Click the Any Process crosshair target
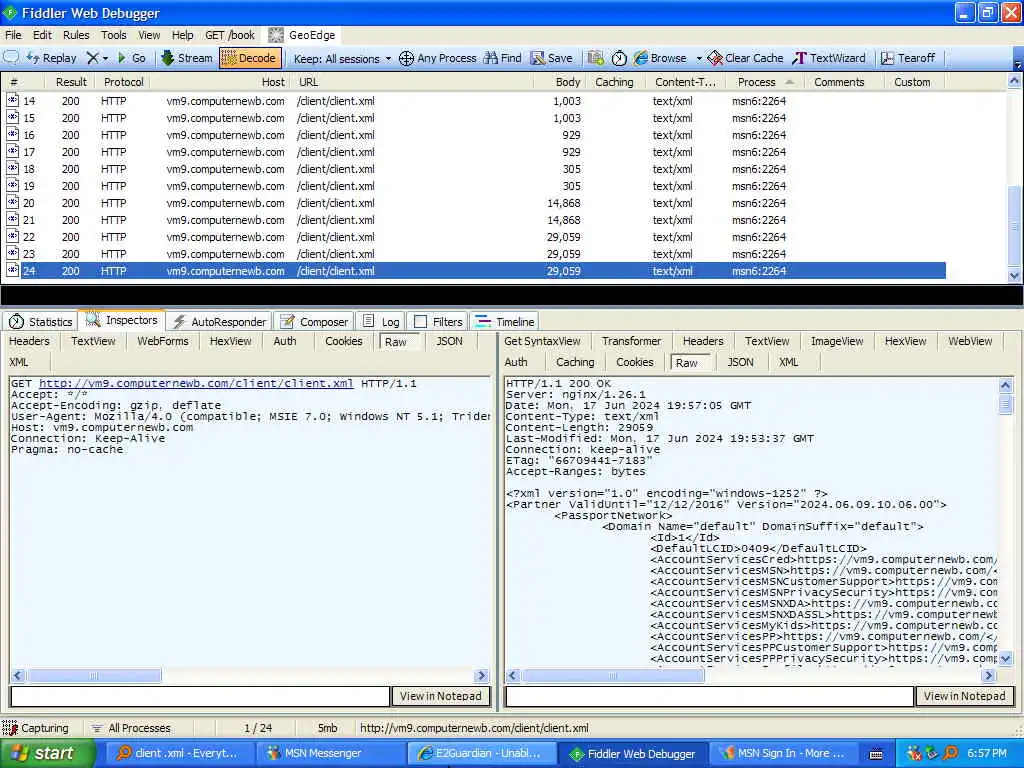The image size is (1024, 768). pos(438,58)
